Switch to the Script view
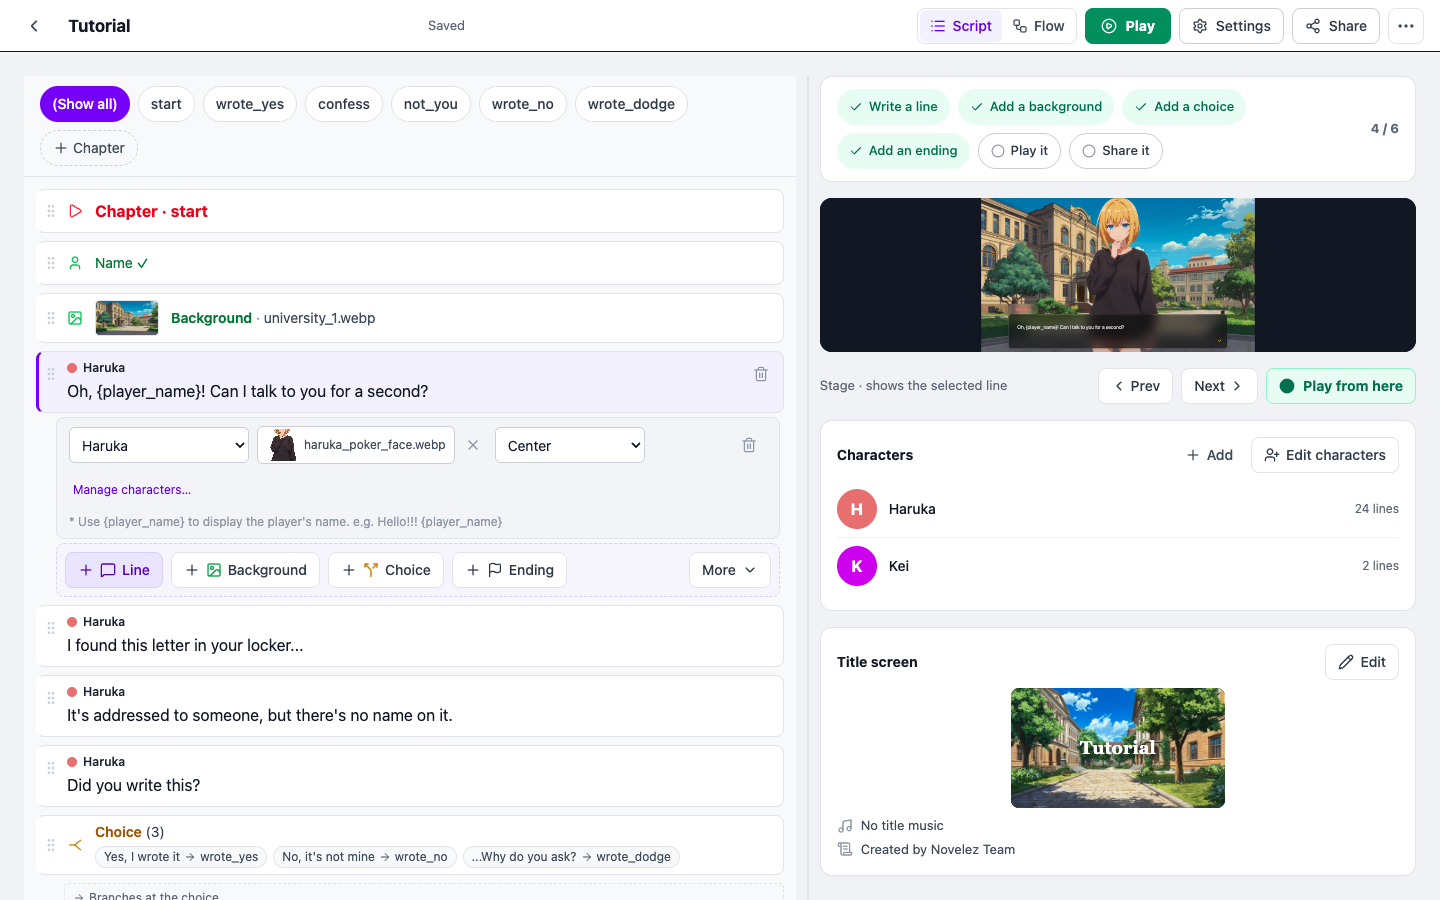Screen dimensions: 1440x900 pyautogui.click(x=961, y=26)
